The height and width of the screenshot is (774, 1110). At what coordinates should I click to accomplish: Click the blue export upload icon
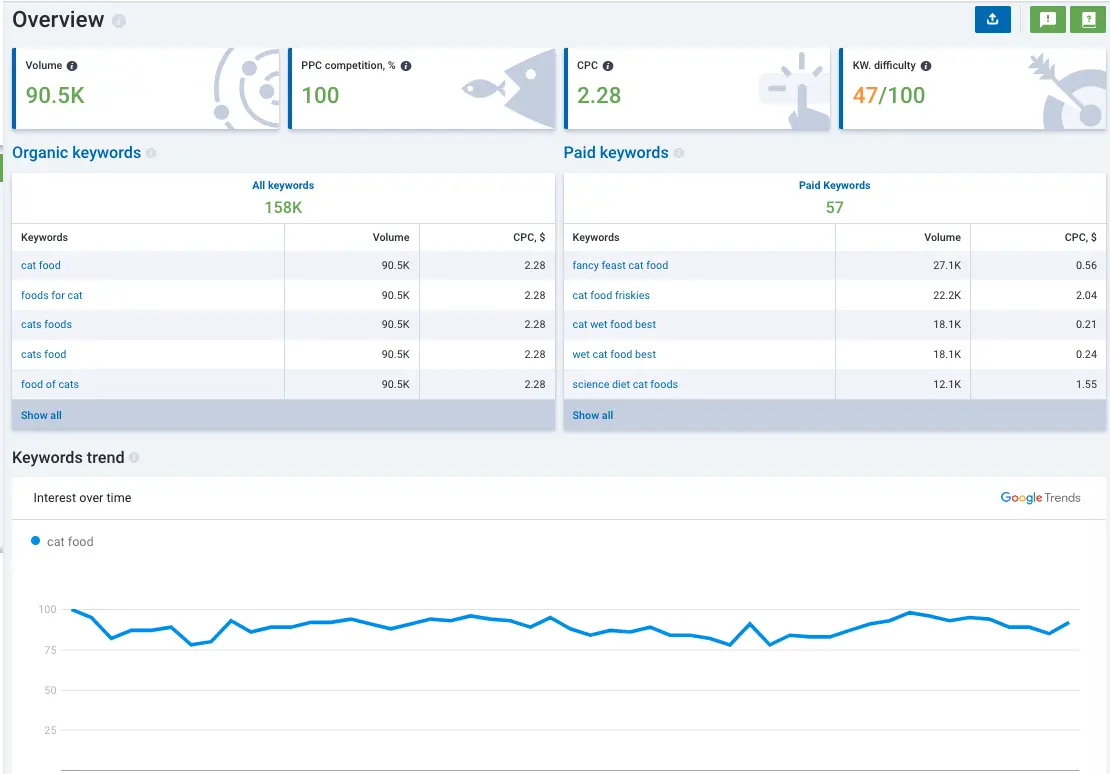point(992,20)
